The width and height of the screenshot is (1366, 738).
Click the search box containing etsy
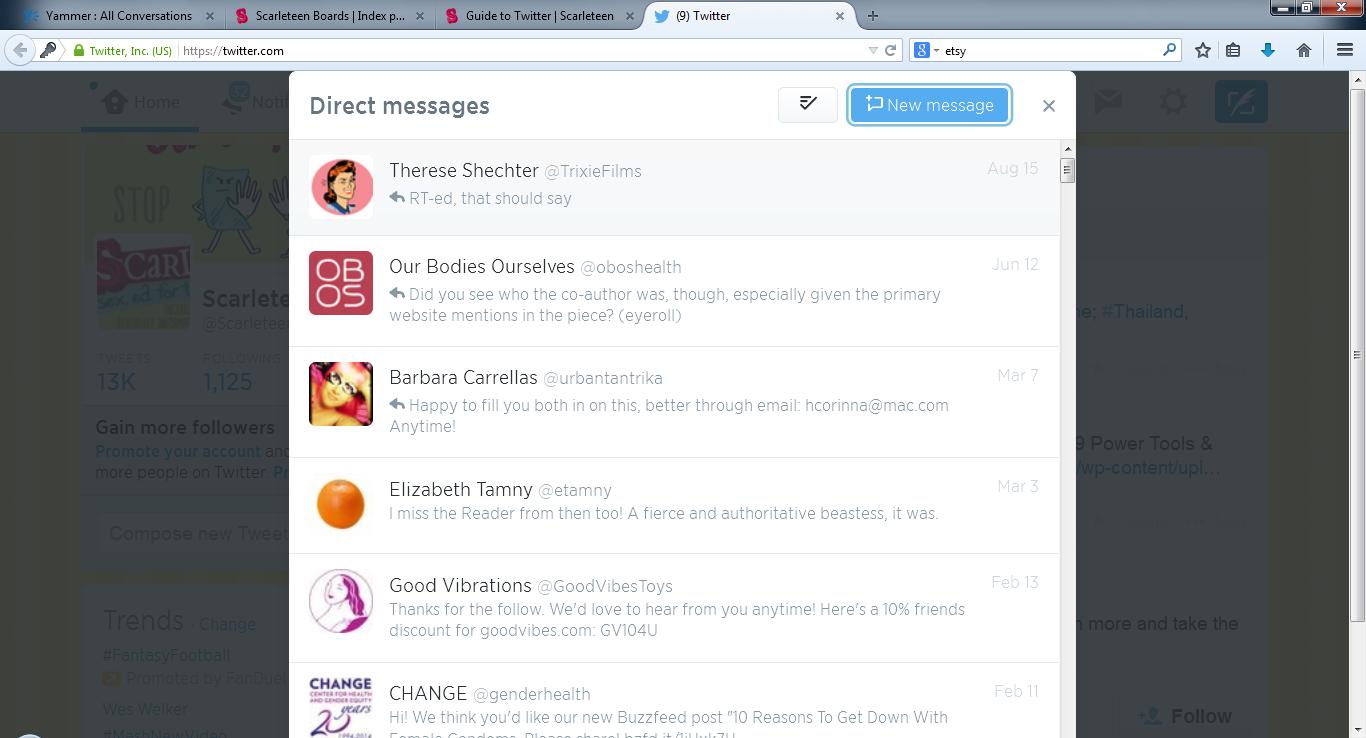pos(1050,50)
